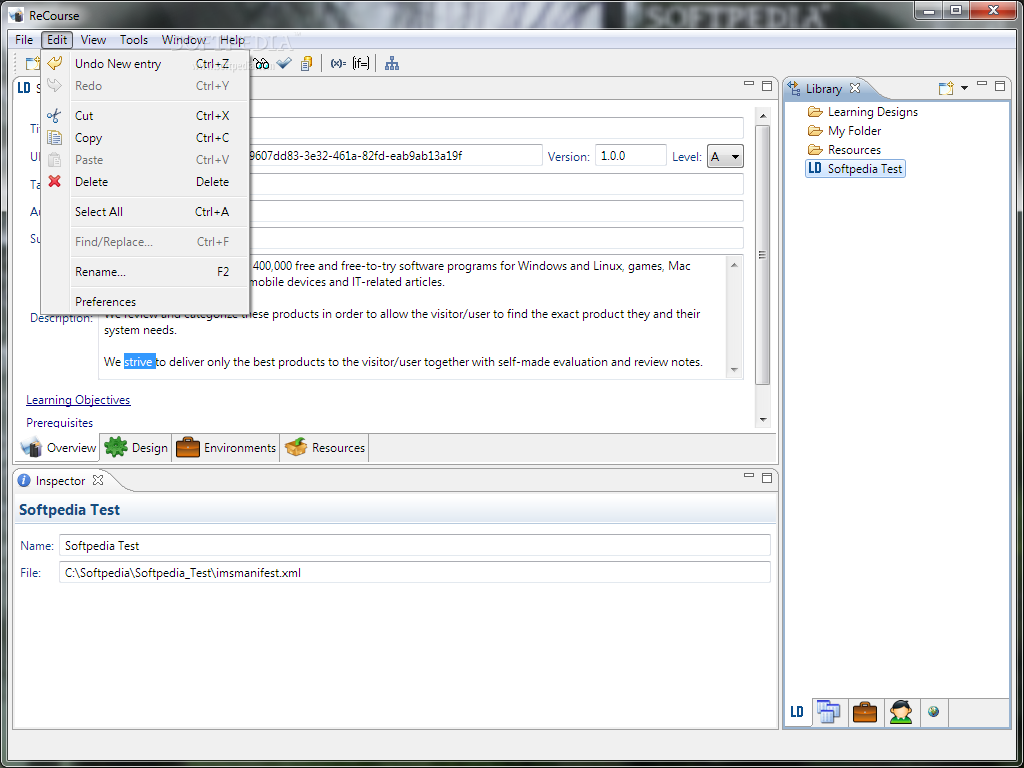Viewport: 1024px width, 768px height.
Task: Click the blue hierarchy diagram toolbar icon
Action: [x=392, y=63]
